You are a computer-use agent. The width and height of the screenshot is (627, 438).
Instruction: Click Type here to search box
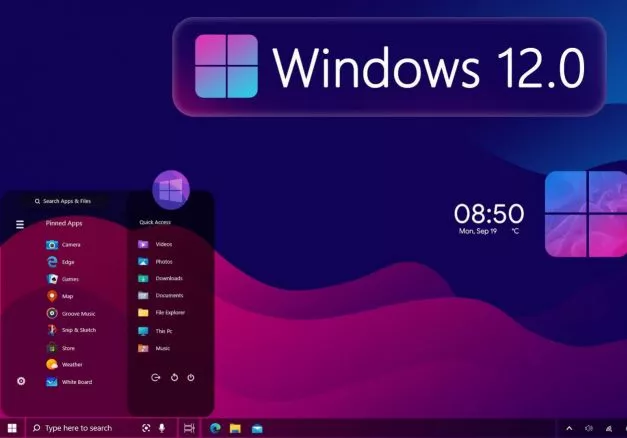[x=102, y=428]
